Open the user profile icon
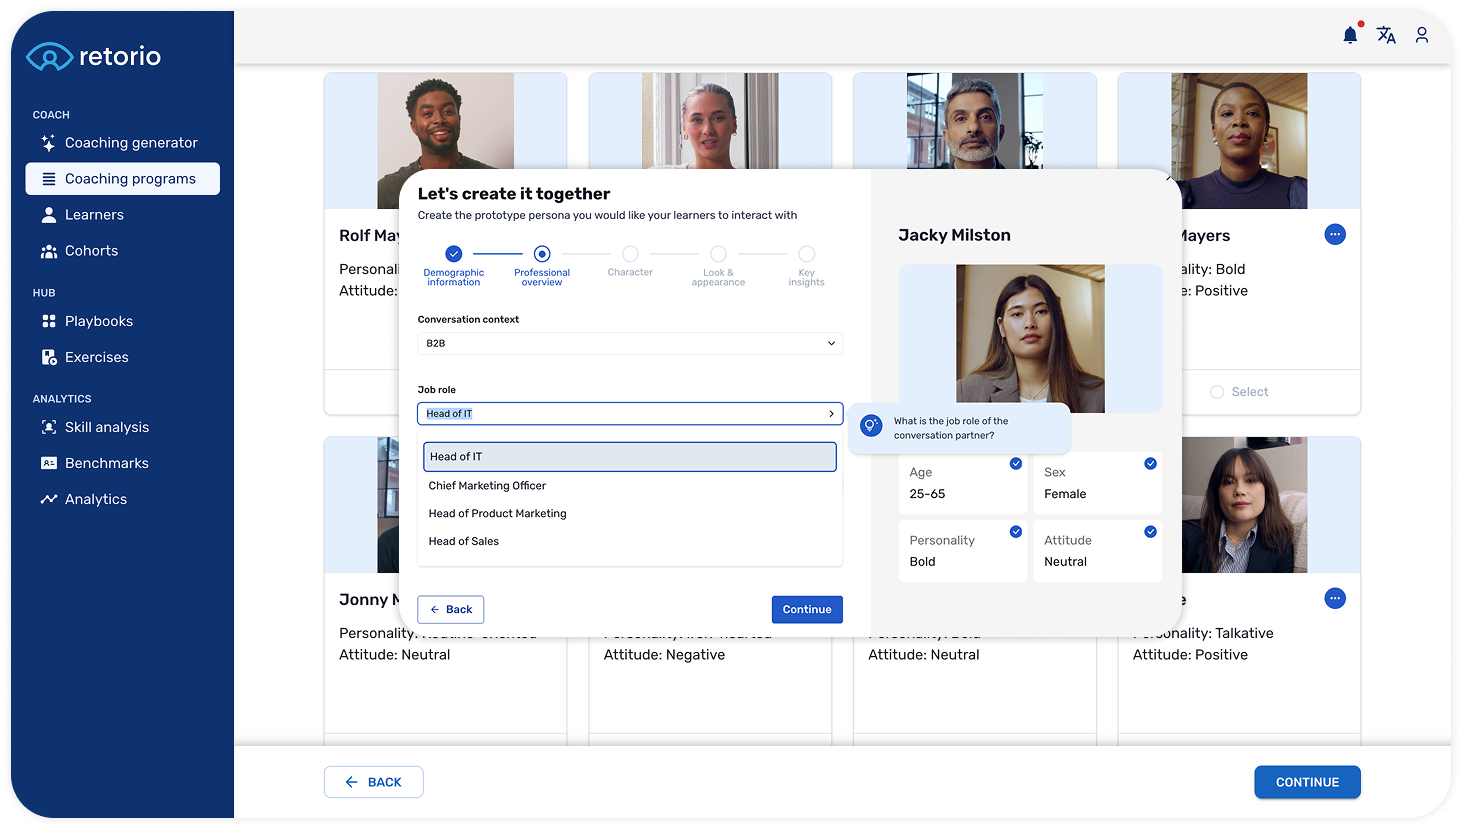Viewport: 1462px width, 829px height. (1421, 36)
